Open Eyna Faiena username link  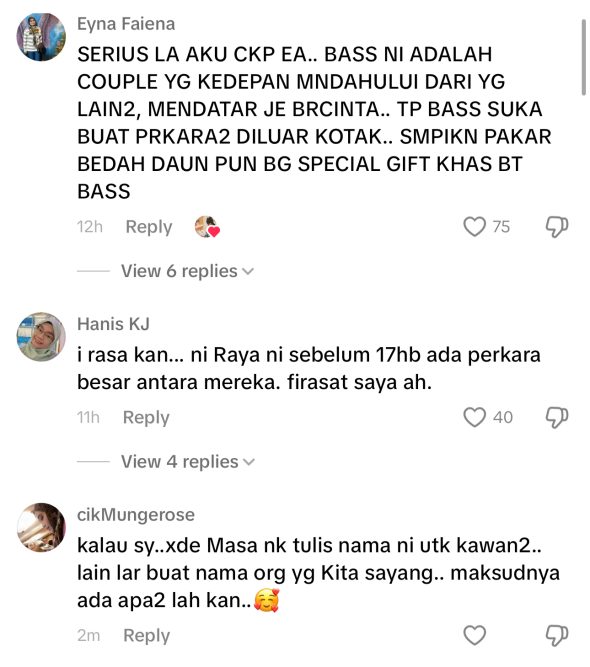[126, 24]
